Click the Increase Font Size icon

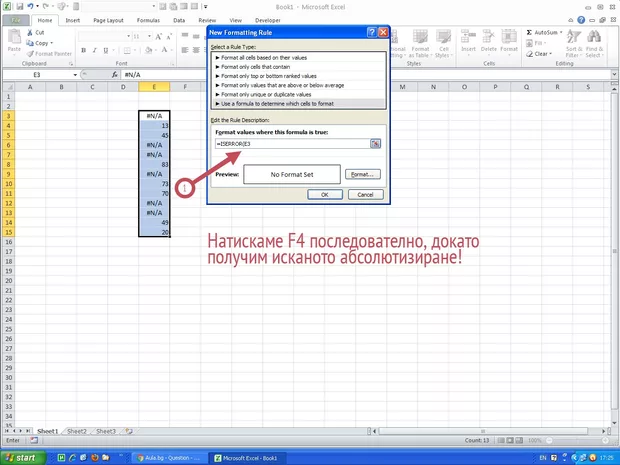point(158,36)
